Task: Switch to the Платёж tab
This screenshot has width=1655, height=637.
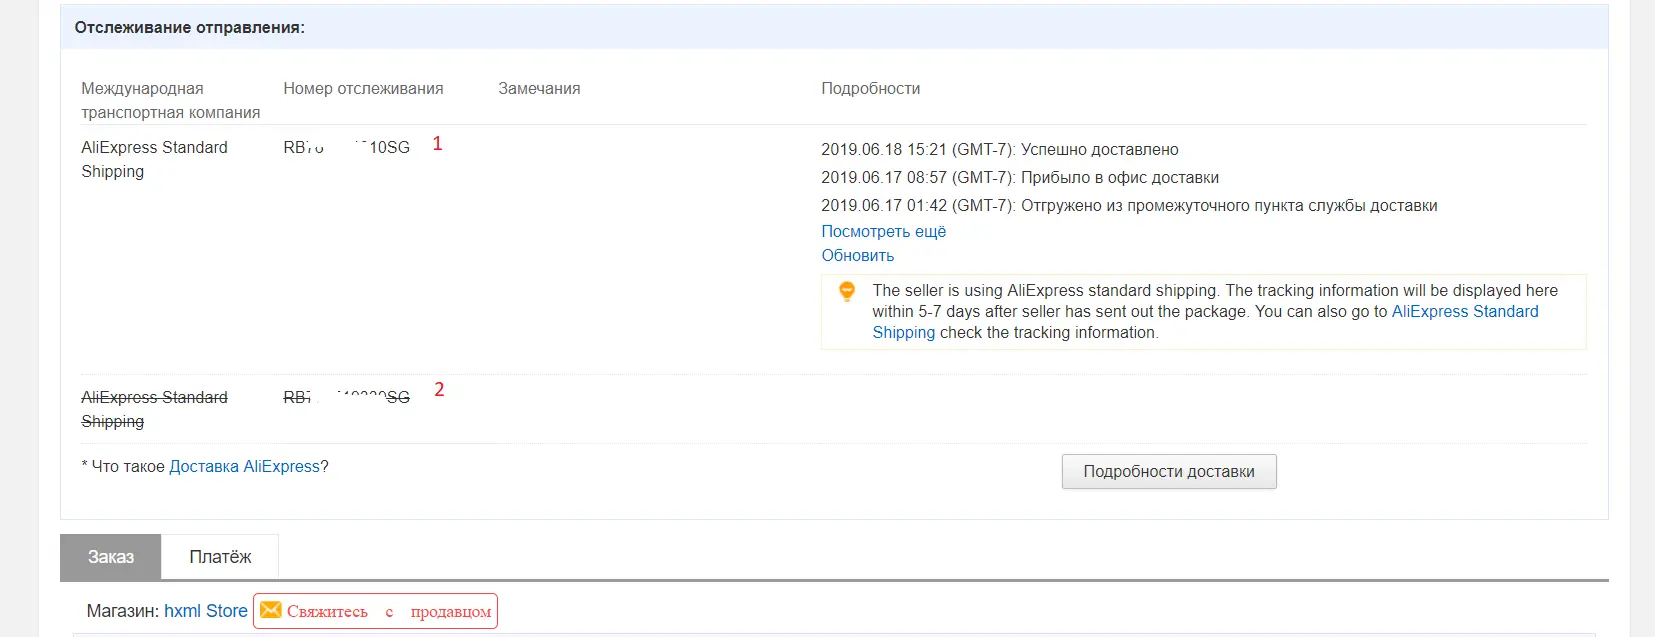Action: (x=220, y=557)
